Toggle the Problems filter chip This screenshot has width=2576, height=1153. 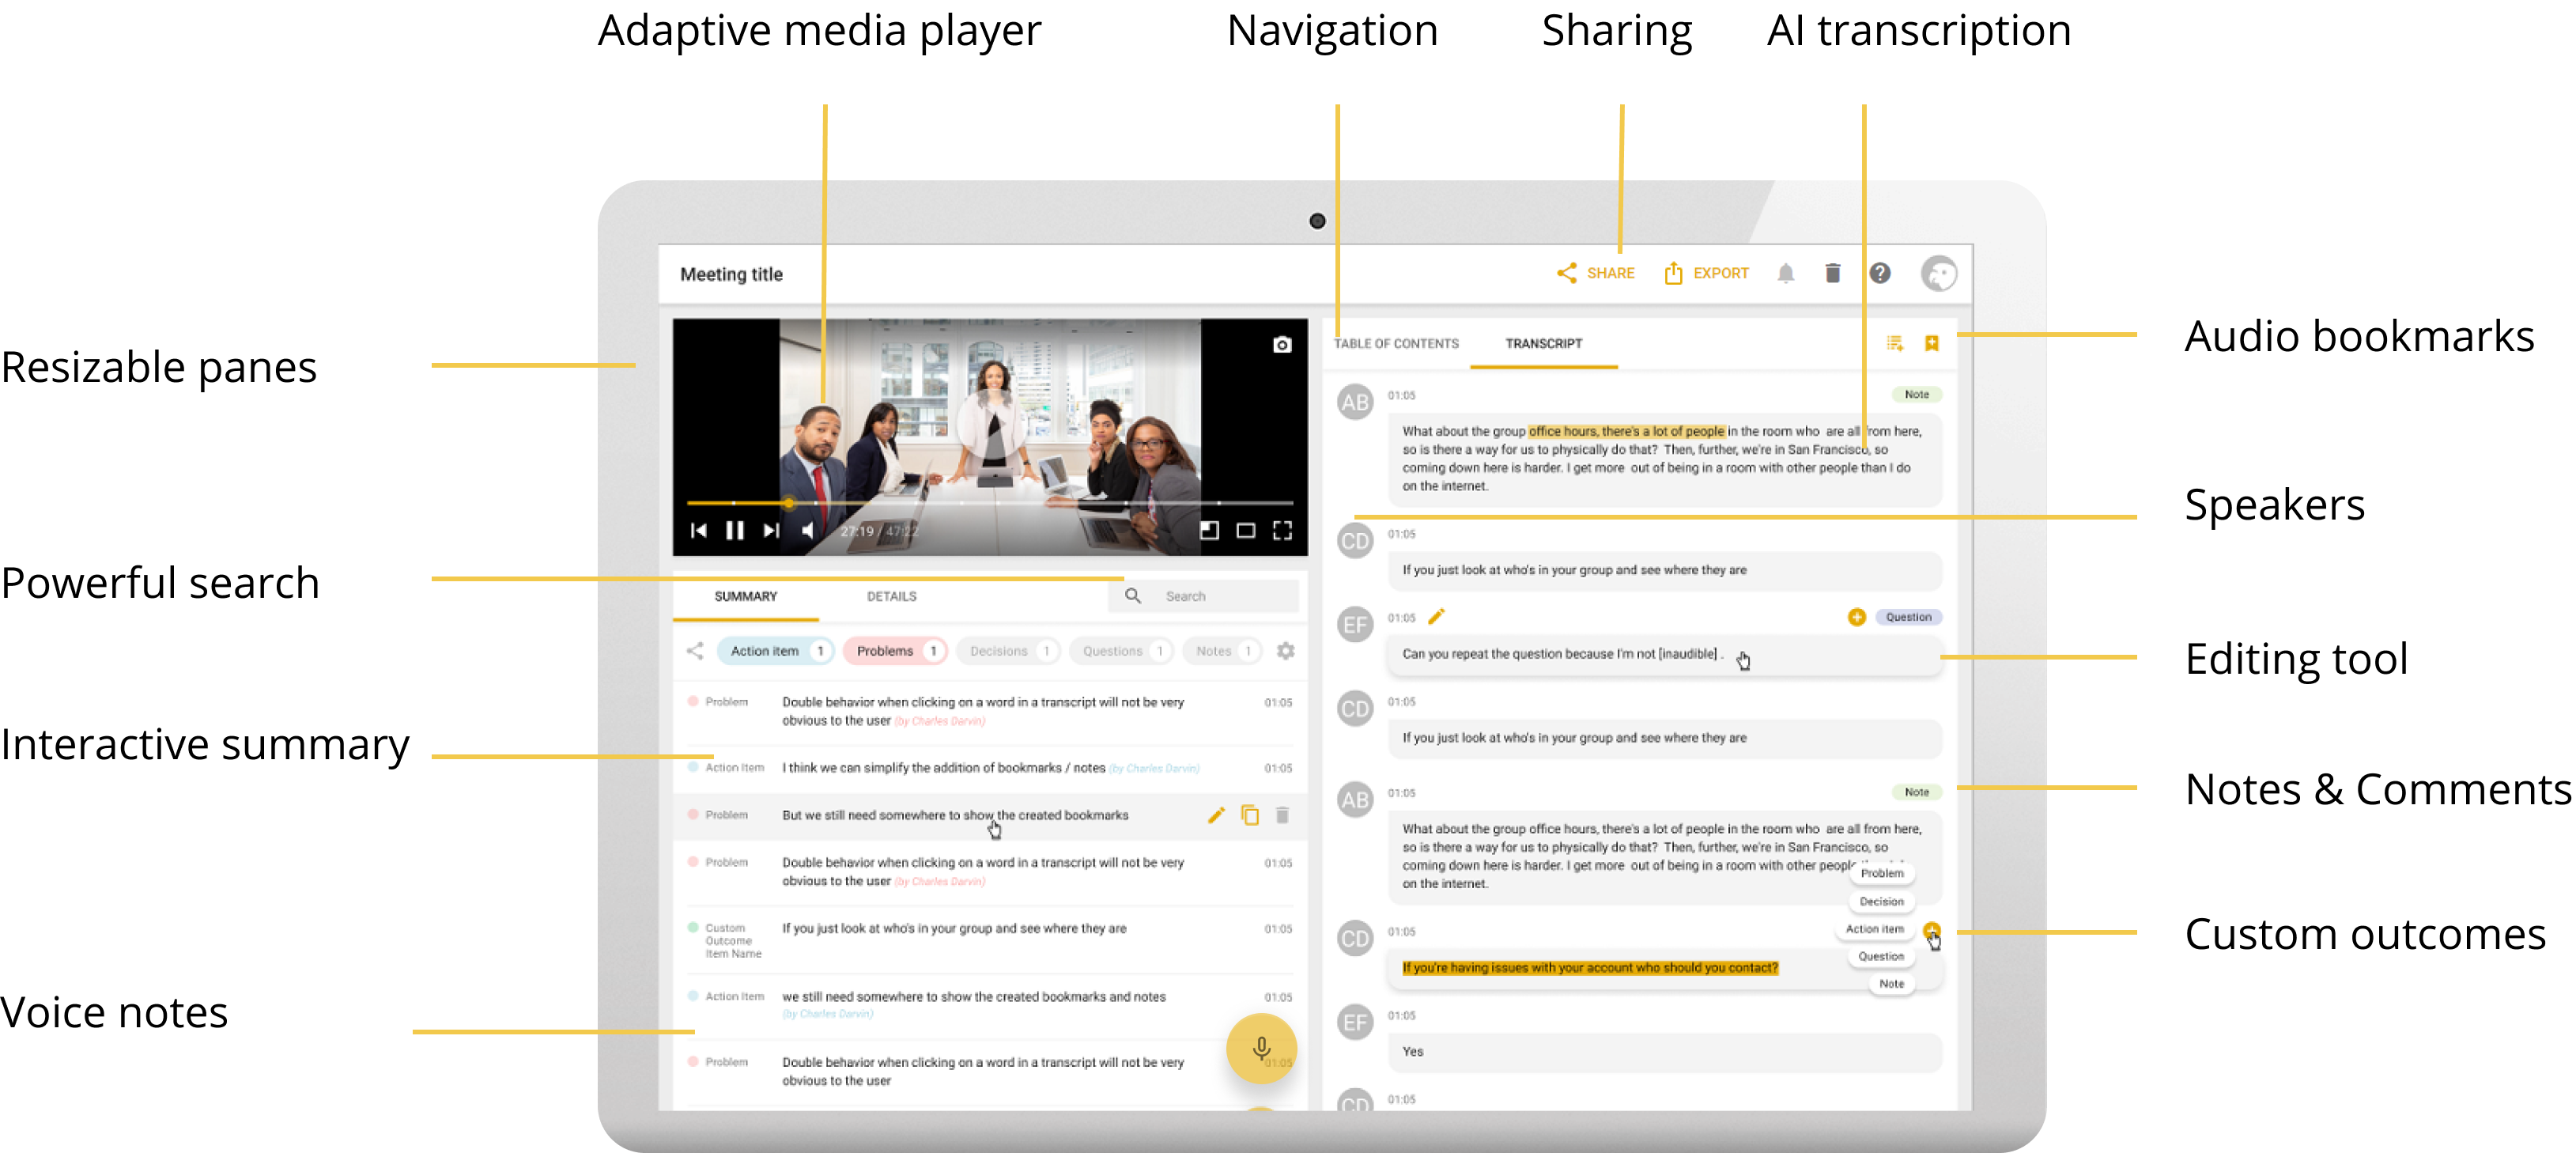[x=894, y=651]
